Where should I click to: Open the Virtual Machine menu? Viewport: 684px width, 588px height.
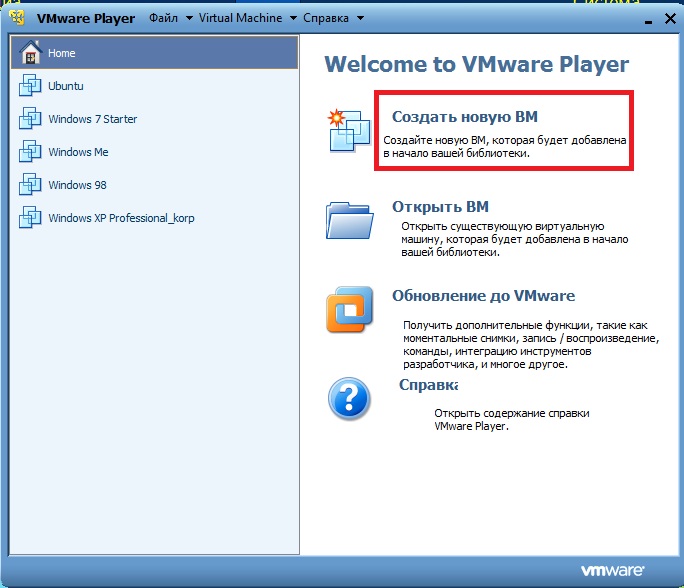tap(240, 18)
